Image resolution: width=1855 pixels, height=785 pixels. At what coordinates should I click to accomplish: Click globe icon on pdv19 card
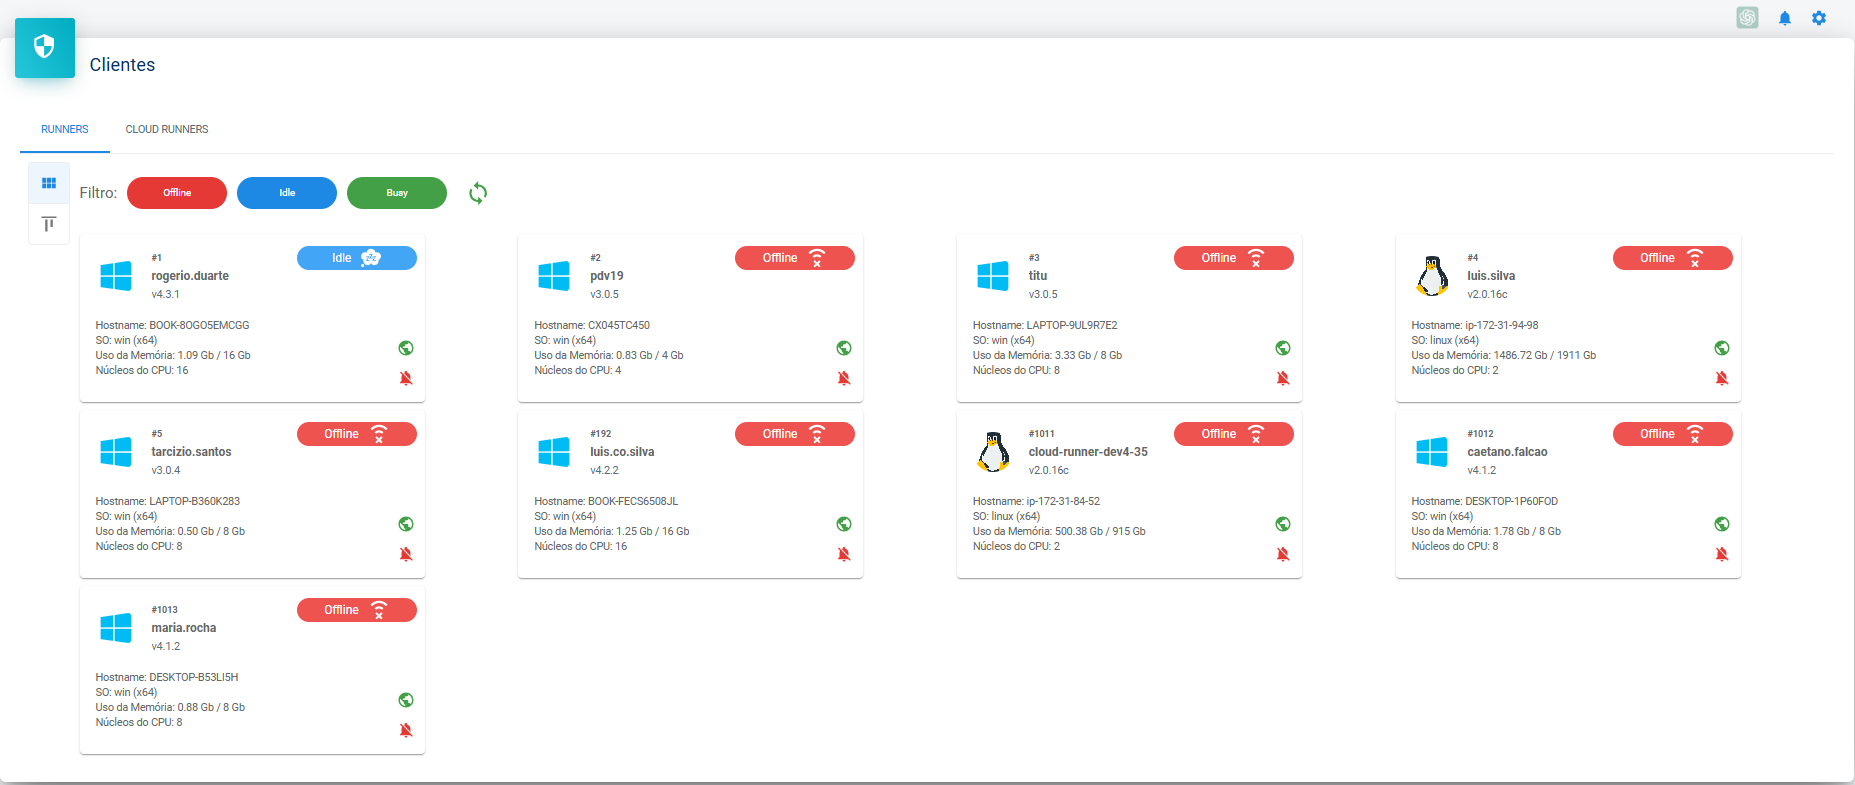[x=844, y=348]
